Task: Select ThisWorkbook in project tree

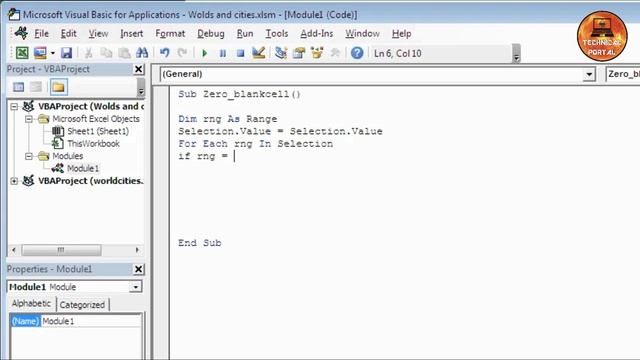Action: (93, 144)
